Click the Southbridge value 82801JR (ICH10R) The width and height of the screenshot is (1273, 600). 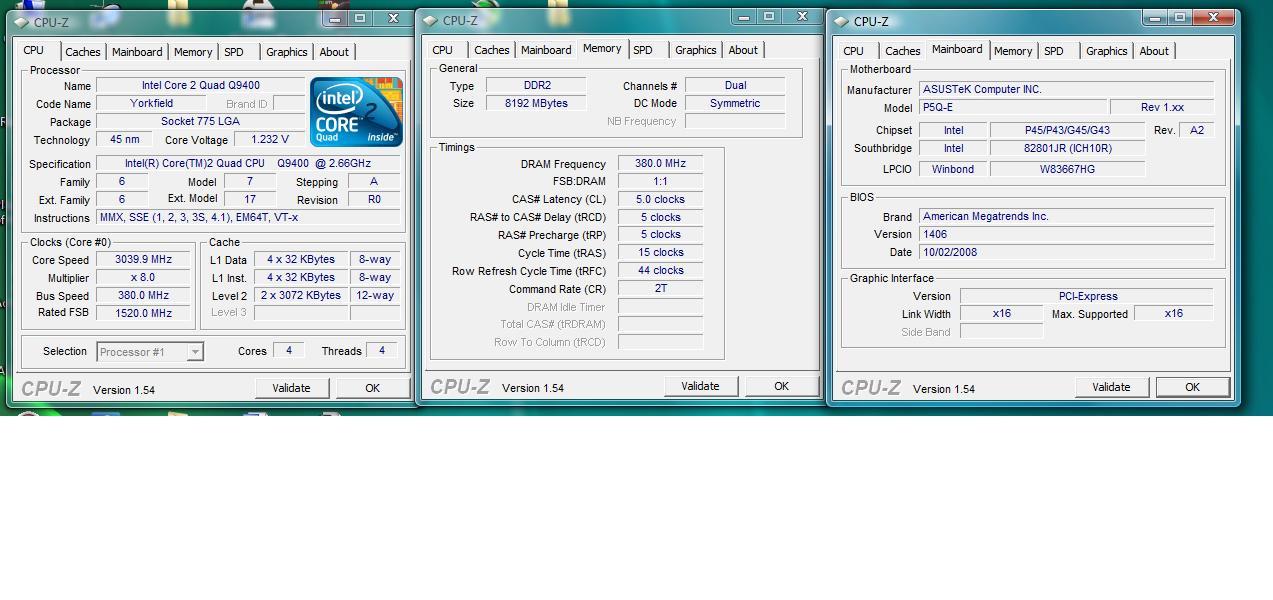(1067, 148)
